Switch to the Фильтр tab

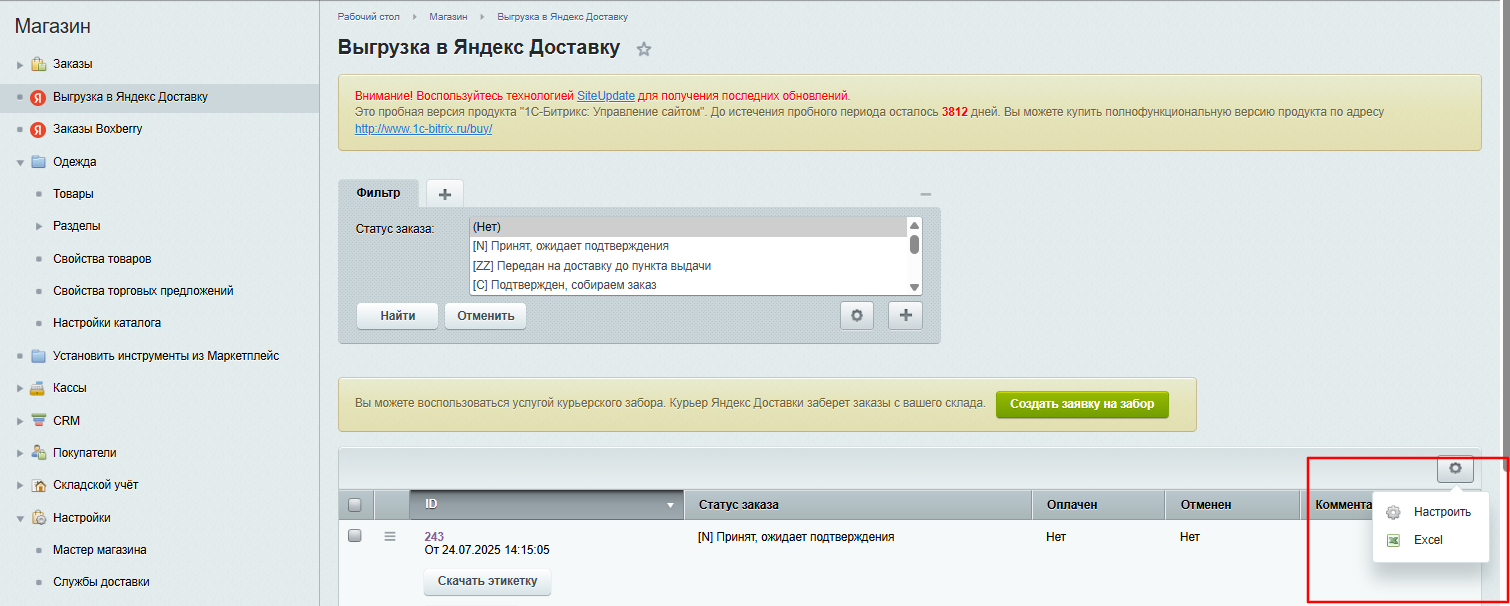(x=378, y=193)
